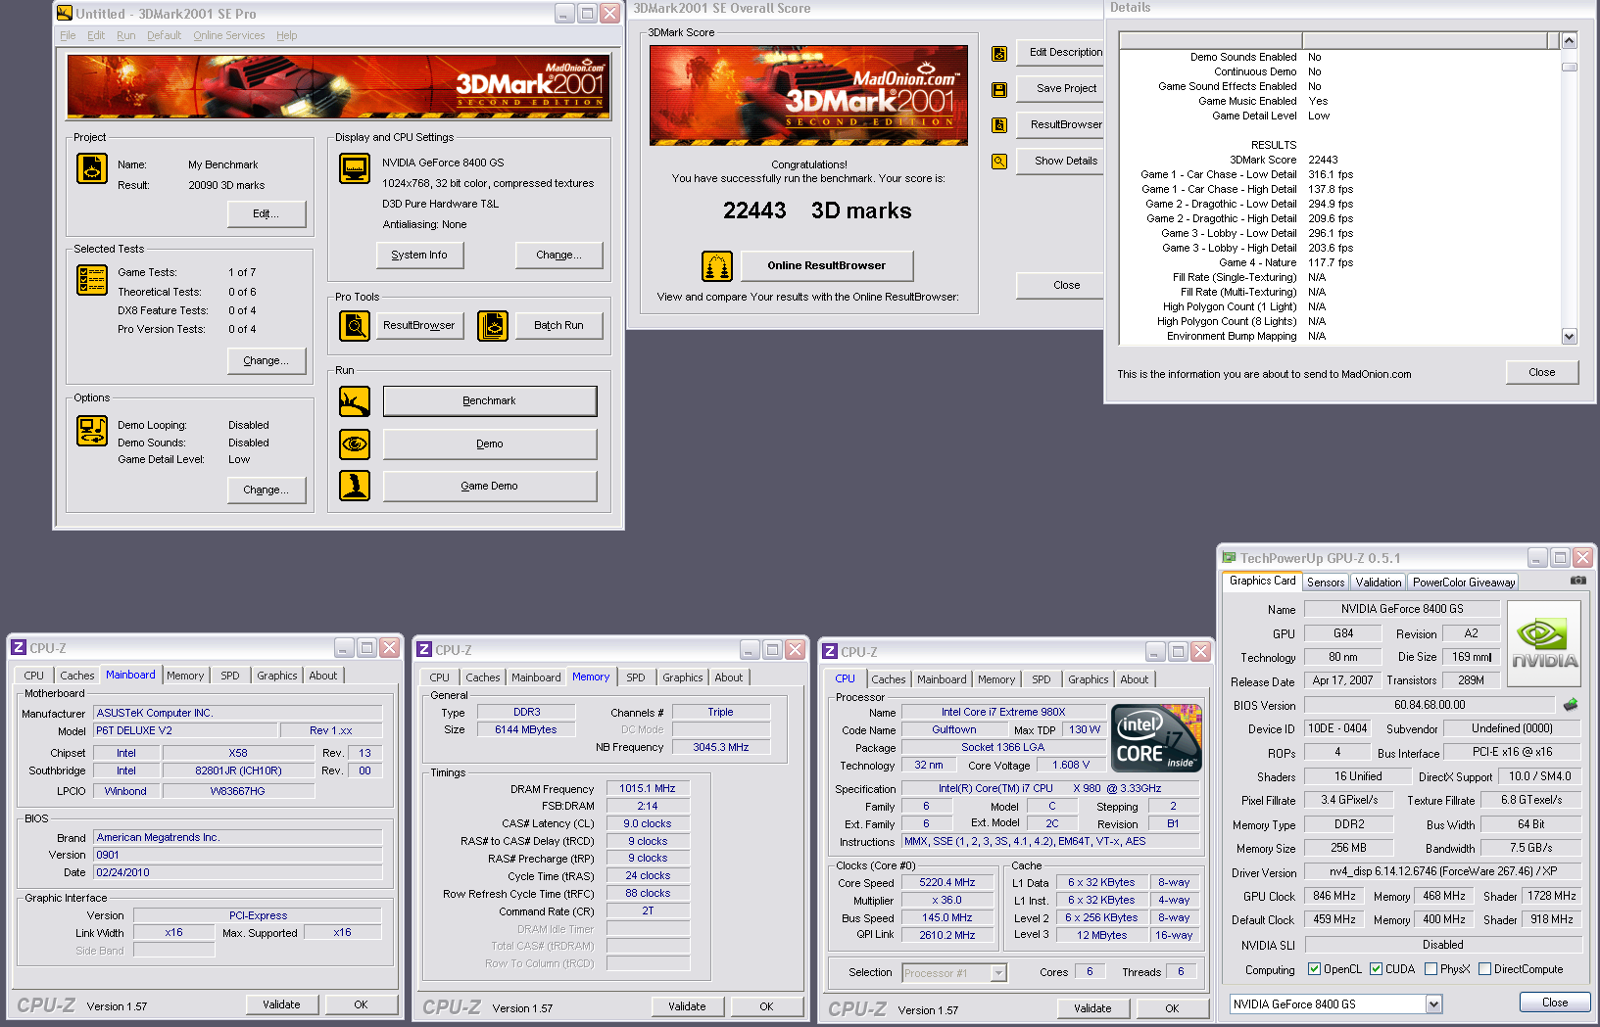Click the Batch Run icon in Pro Tools
The image size is (1600, 1027).
[493, 325]
